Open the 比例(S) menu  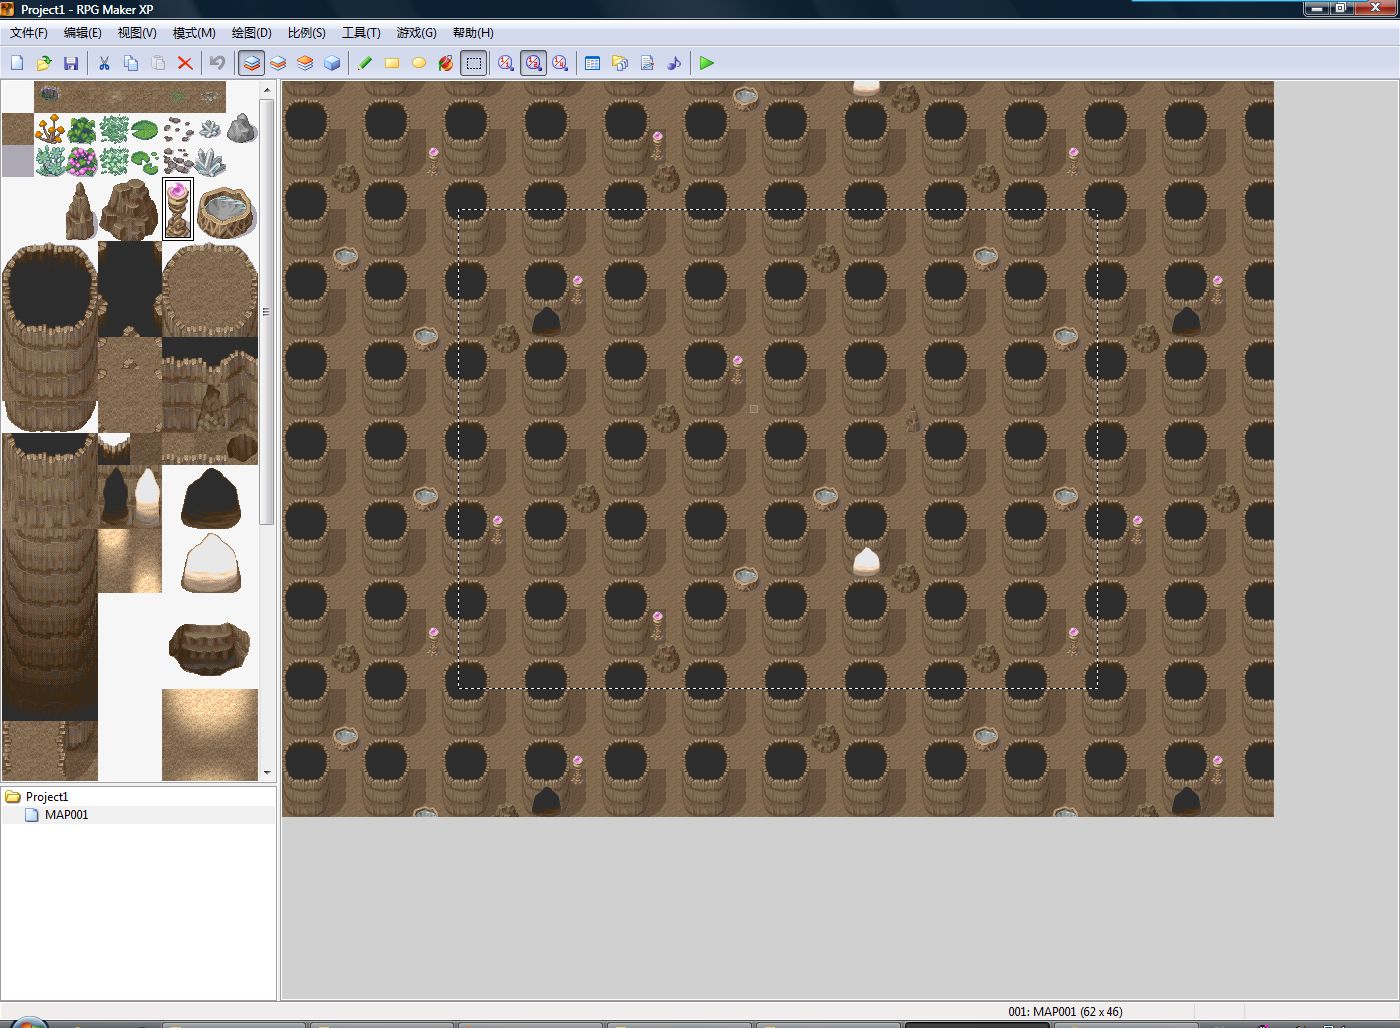pos(307,33)
